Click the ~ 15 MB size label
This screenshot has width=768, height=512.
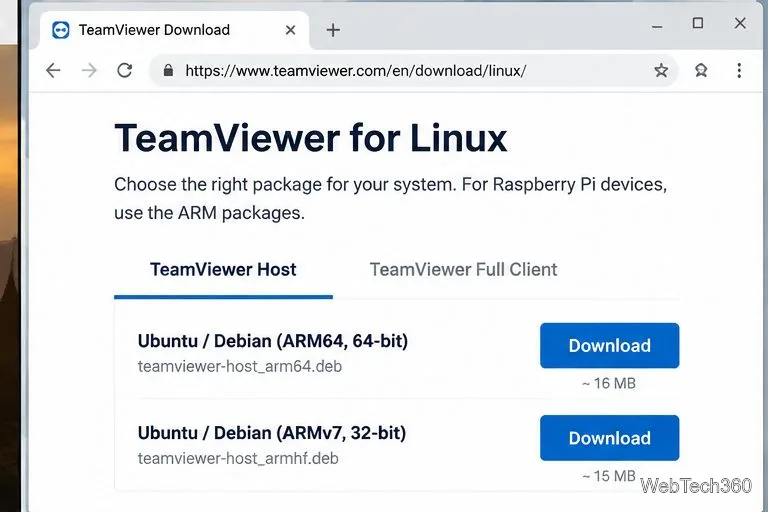609,476
